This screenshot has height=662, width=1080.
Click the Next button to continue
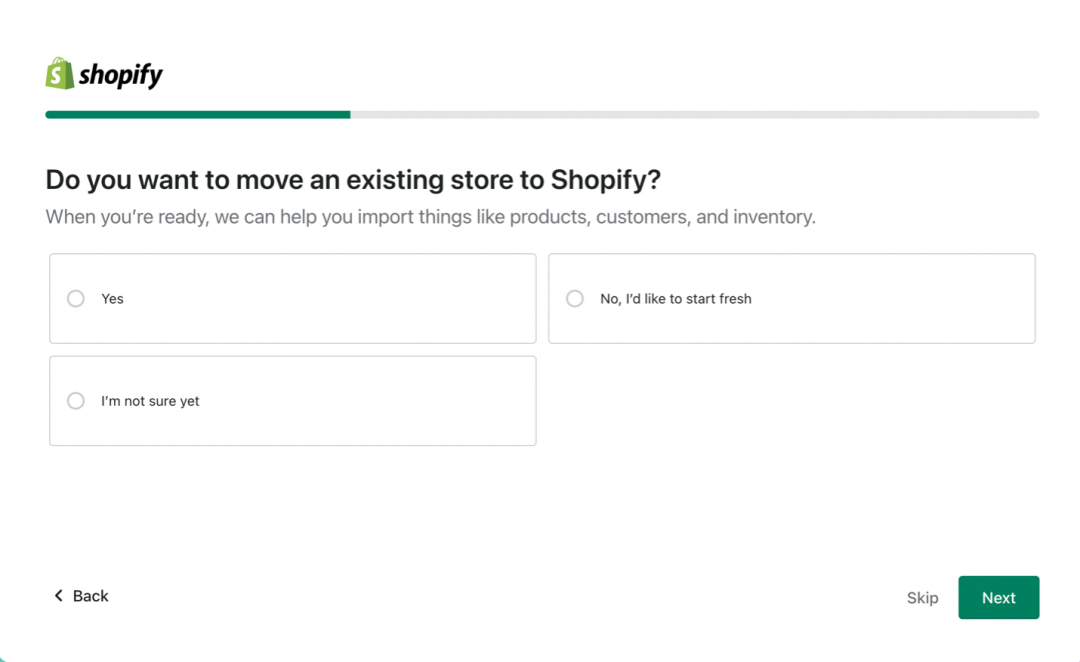tap(998, 597)
